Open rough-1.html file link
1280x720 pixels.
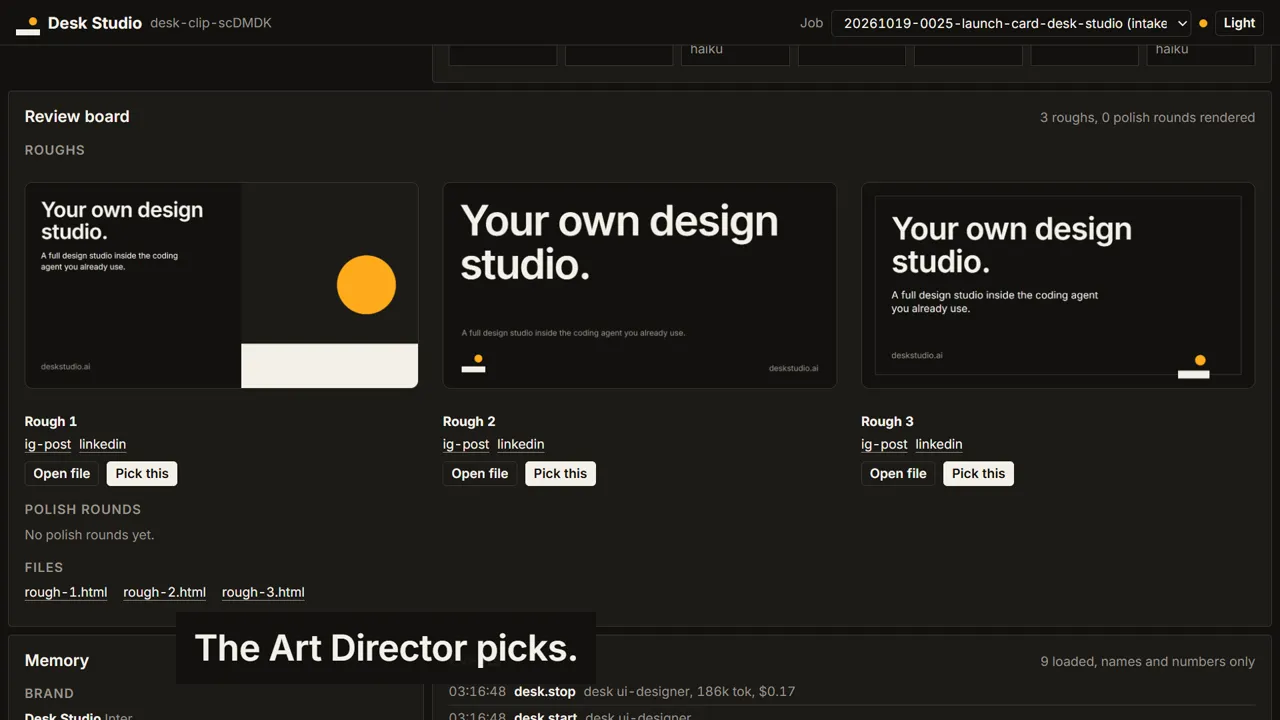pos(66,592)
